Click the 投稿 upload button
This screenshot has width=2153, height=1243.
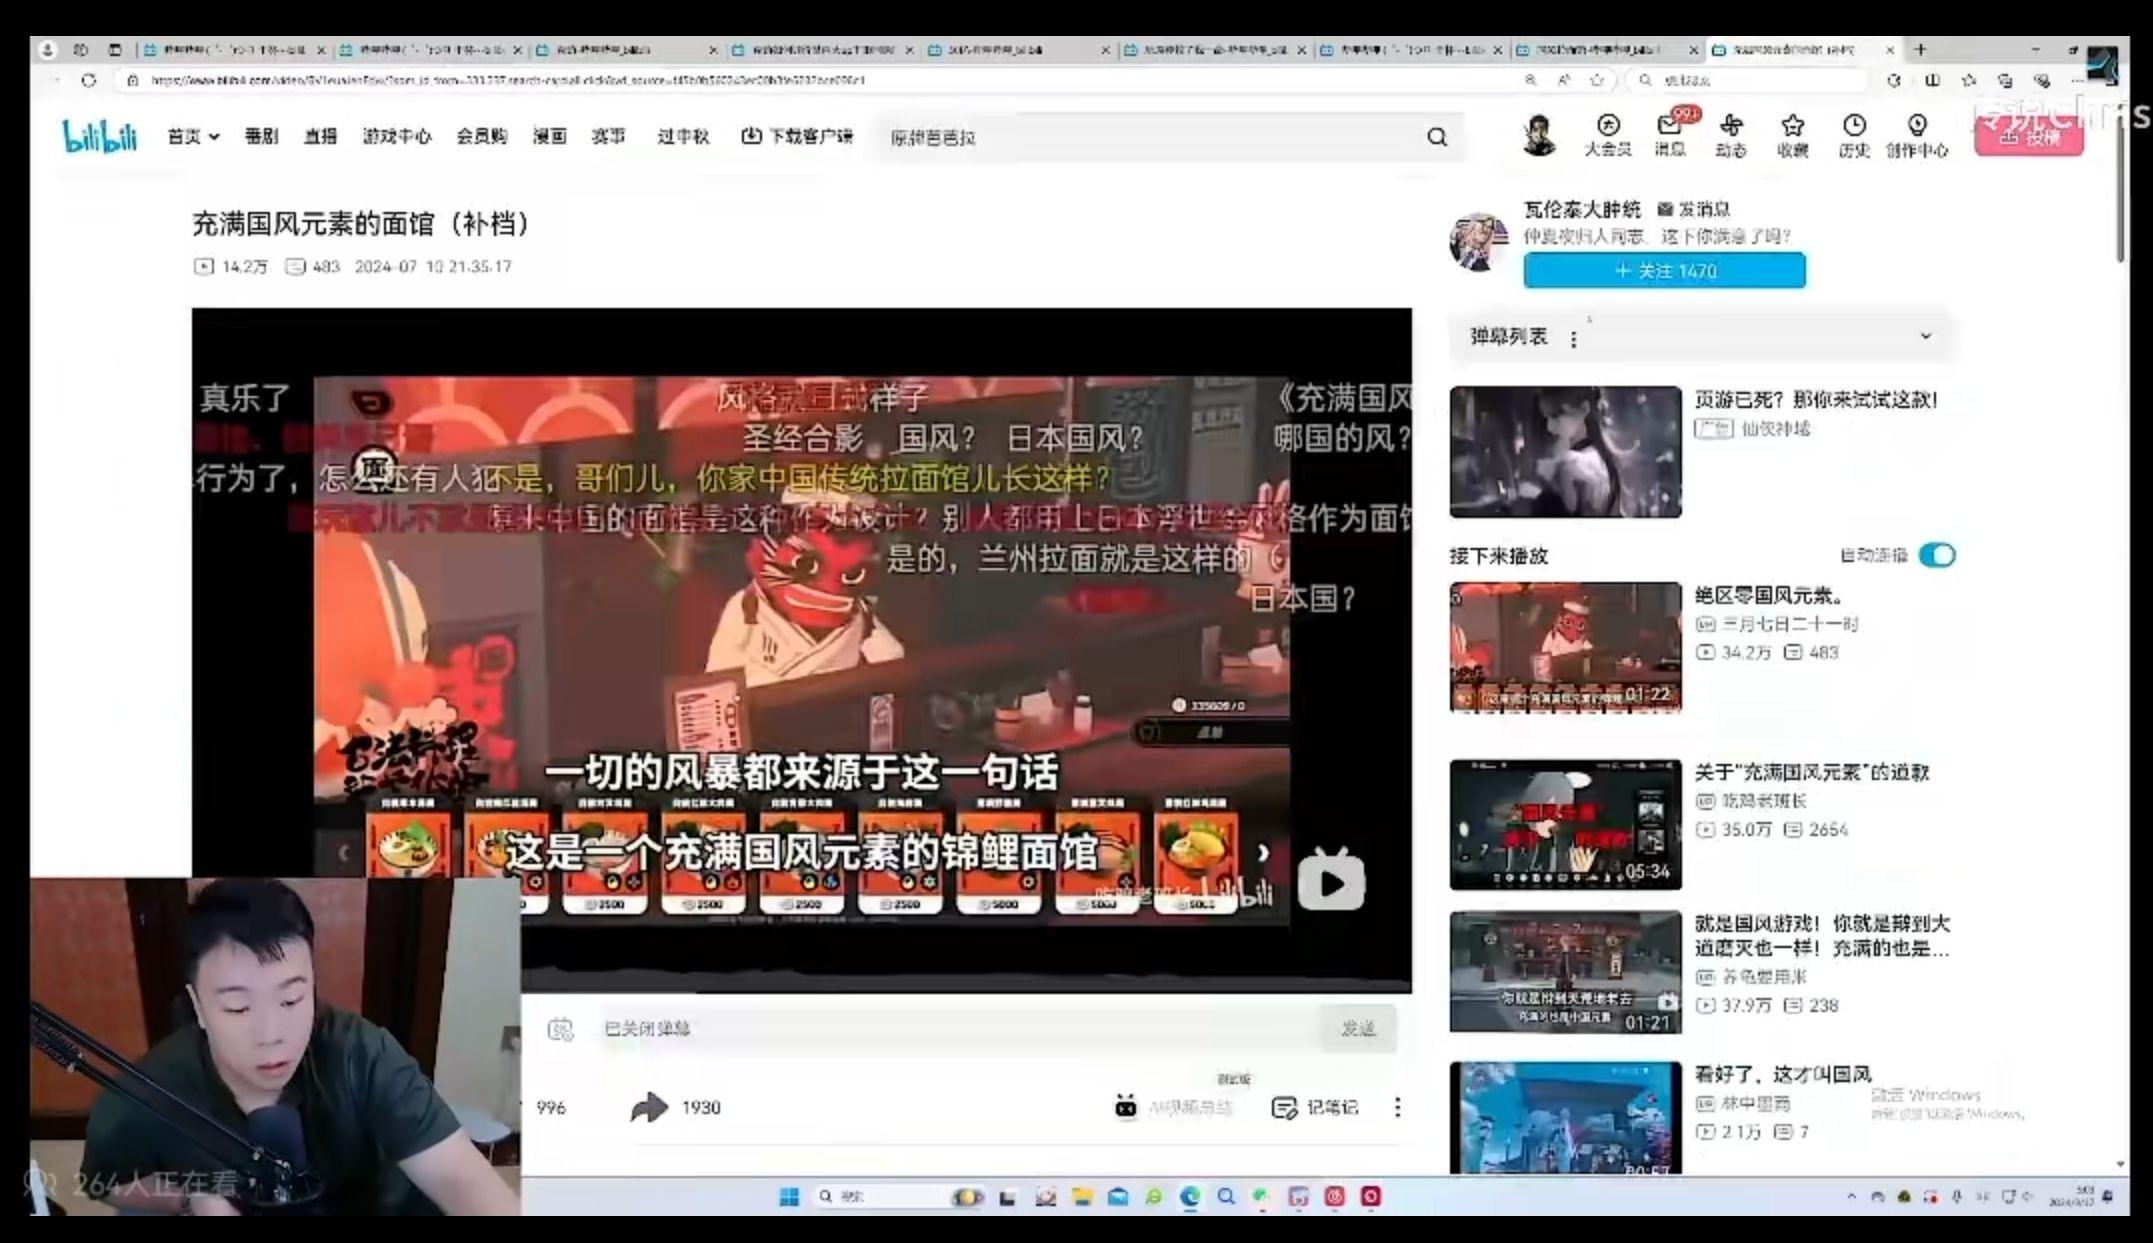2029,137
